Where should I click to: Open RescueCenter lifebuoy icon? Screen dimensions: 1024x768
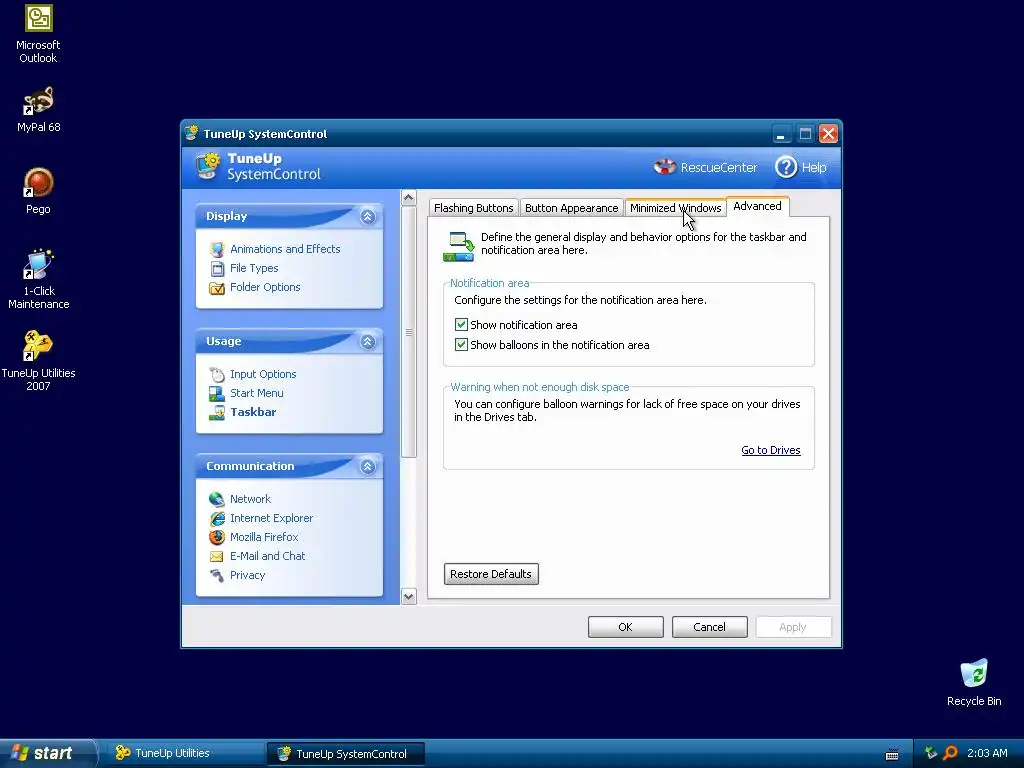665,167
